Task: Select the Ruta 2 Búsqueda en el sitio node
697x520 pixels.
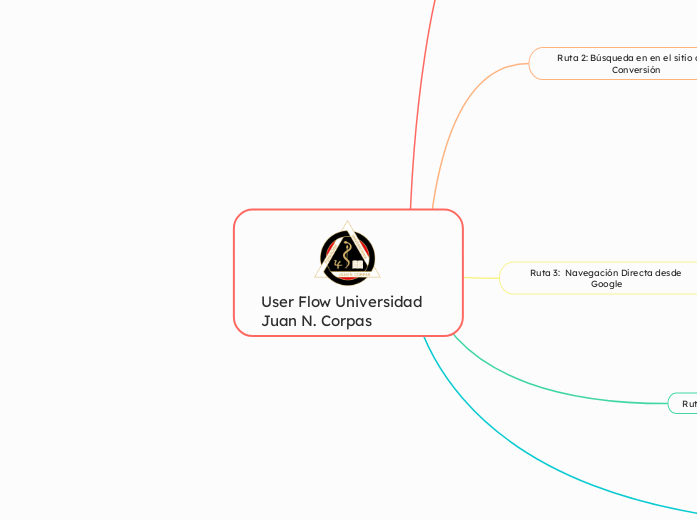Action: (613, 64)
